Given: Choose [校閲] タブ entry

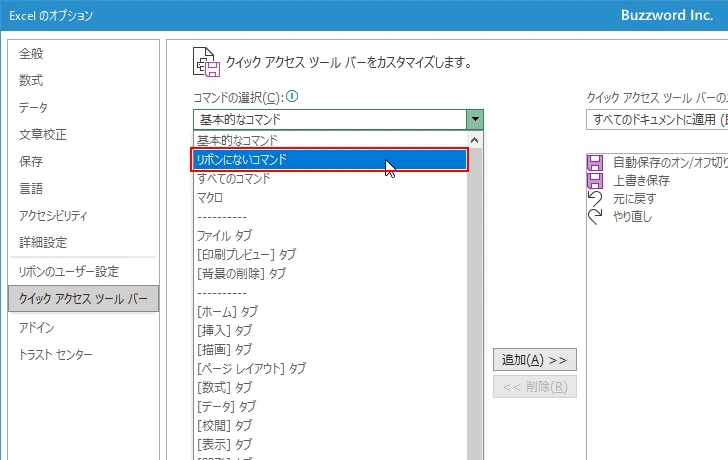Looking at the screenshot, I should [x=330, y=426].
